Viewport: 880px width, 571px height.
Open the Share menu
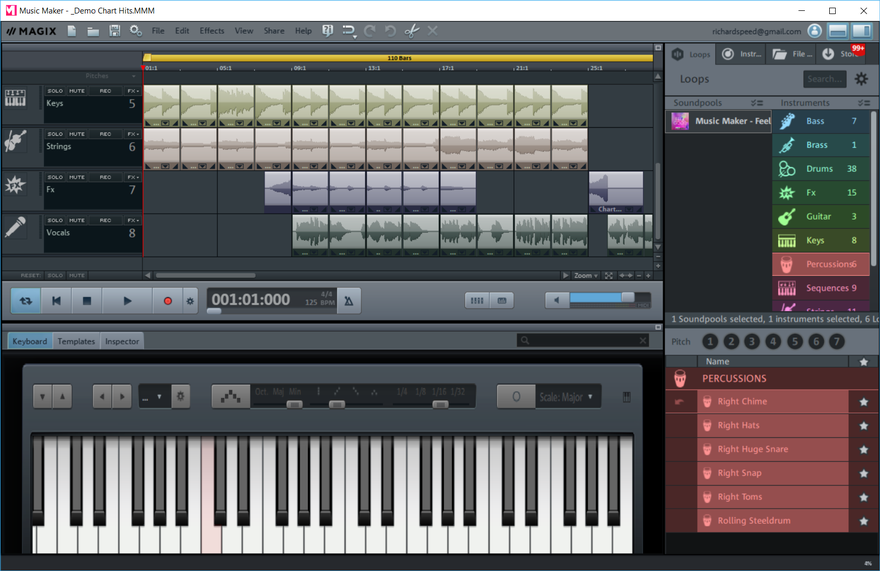point(274,31)
